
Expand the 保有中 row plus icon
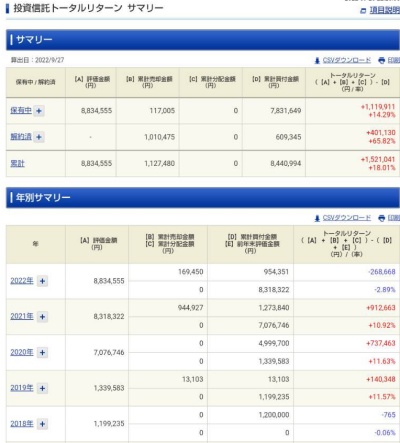tap(39, 111)
